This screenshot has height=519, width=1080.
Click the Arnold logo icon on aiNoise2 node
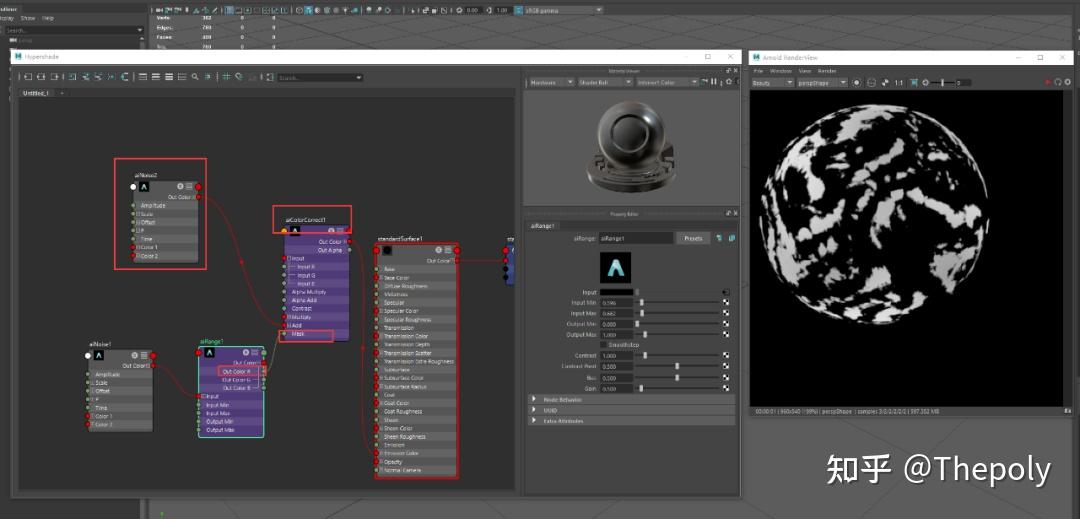pos(144,186)
